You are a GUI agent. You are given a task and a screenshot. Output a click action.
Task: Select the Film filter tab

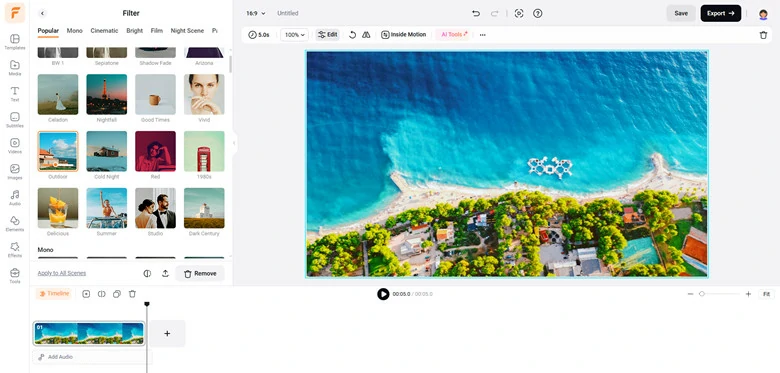tap(157, 31)
